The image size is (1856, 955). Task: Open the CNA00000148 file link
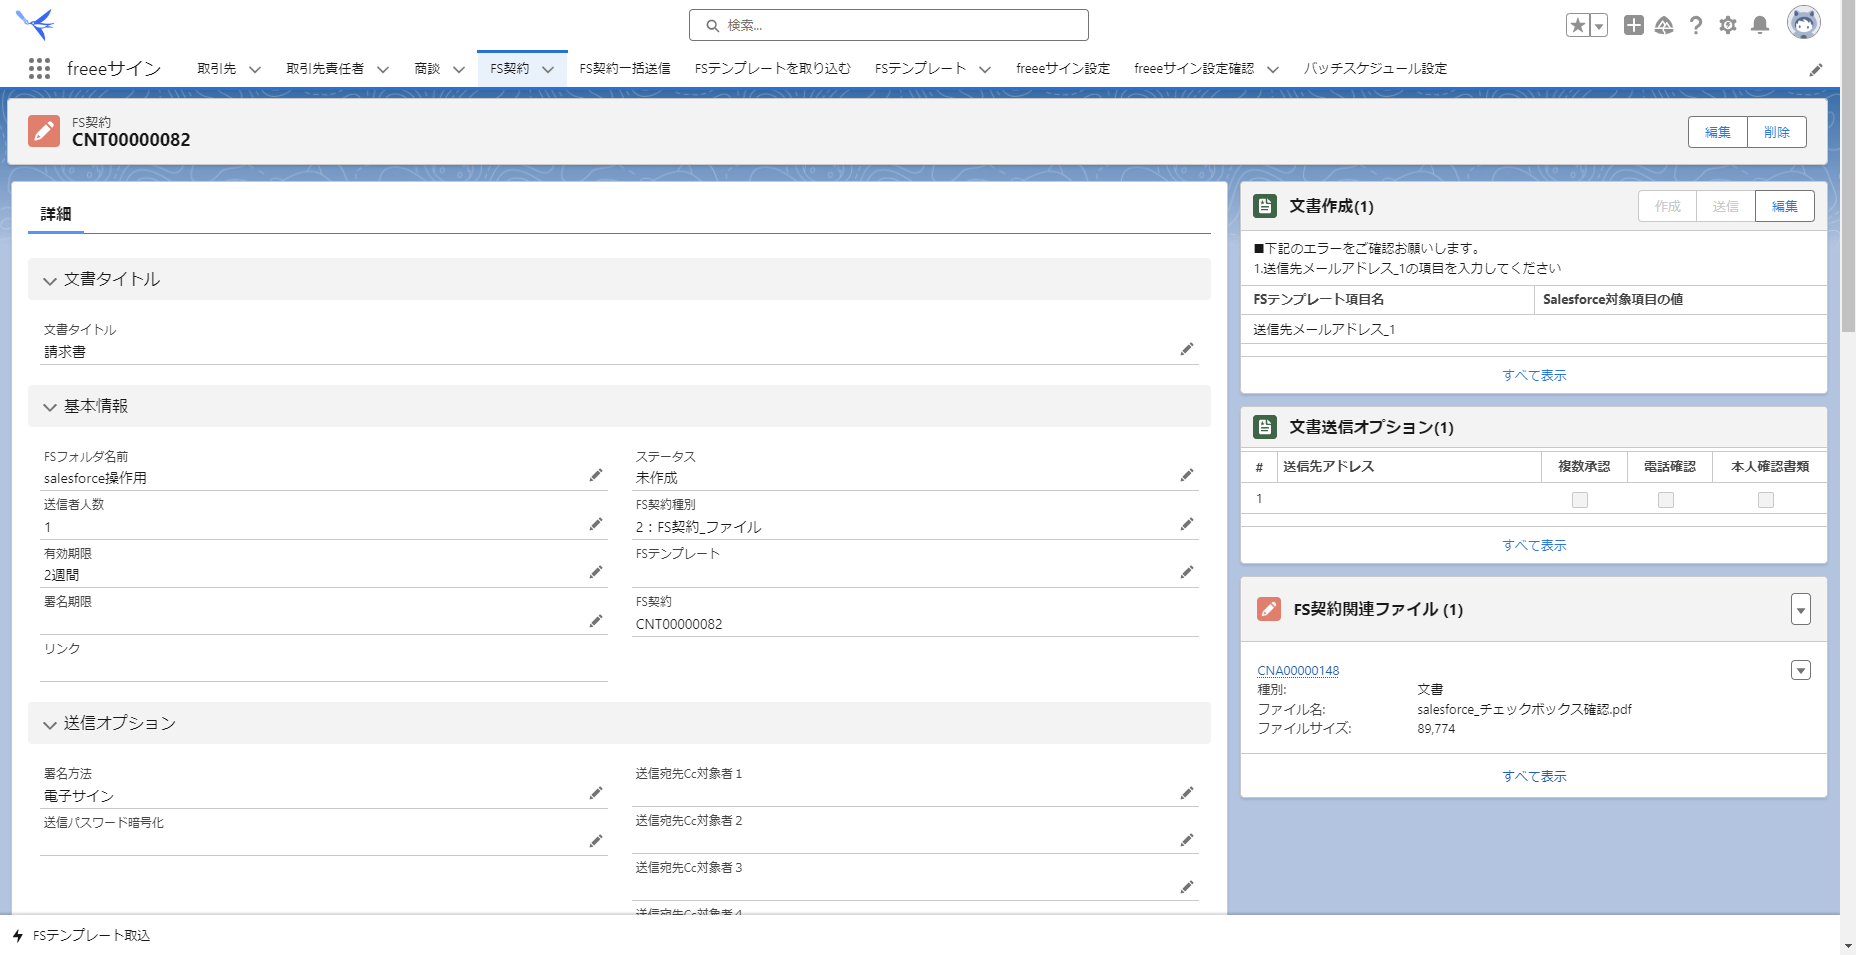point(1298,670)
